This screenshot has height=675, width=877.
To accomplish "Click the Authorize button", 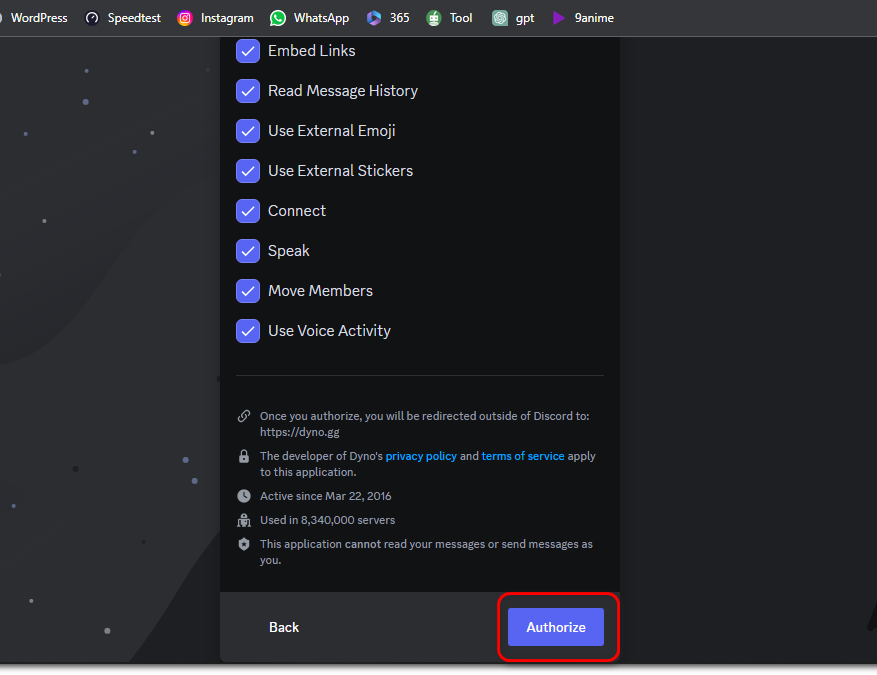I will pyautogui.click(x=555, y=627).
